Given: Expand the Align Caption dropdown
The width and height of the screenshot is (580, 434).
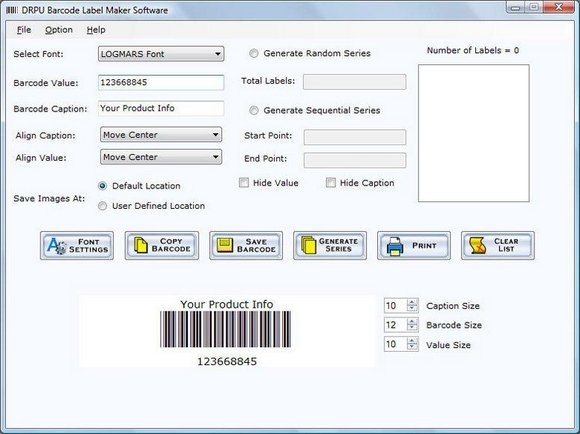Looking at the screenshot, I should click(161, 135).
